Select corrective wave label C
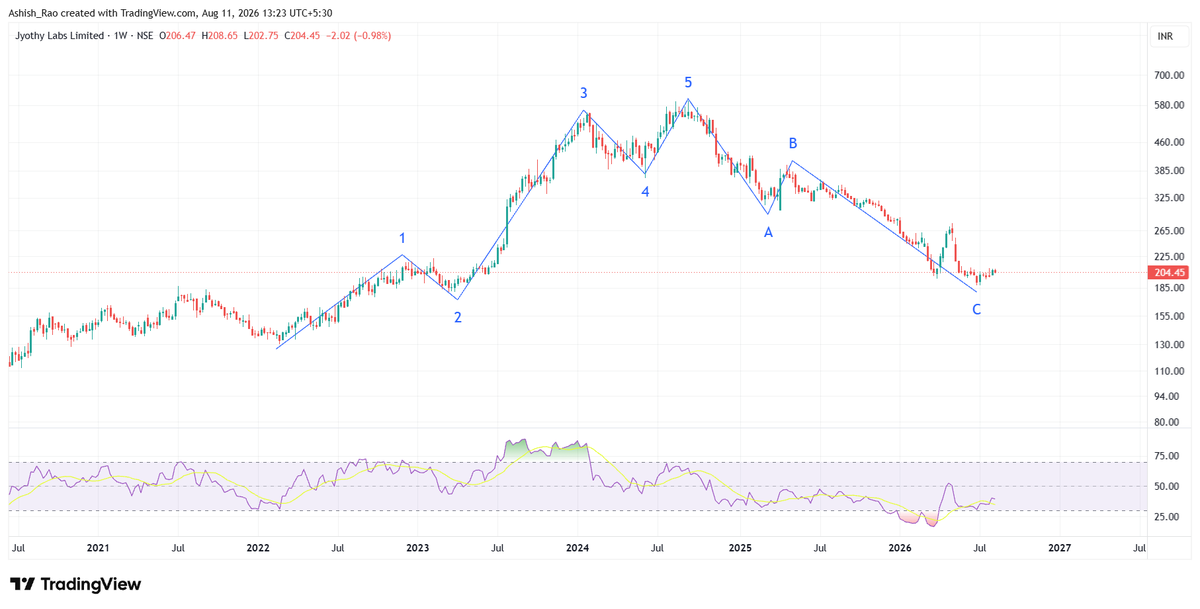This screenshot has height=609, width=1200. pyautogui.click(x=977, y=309)
